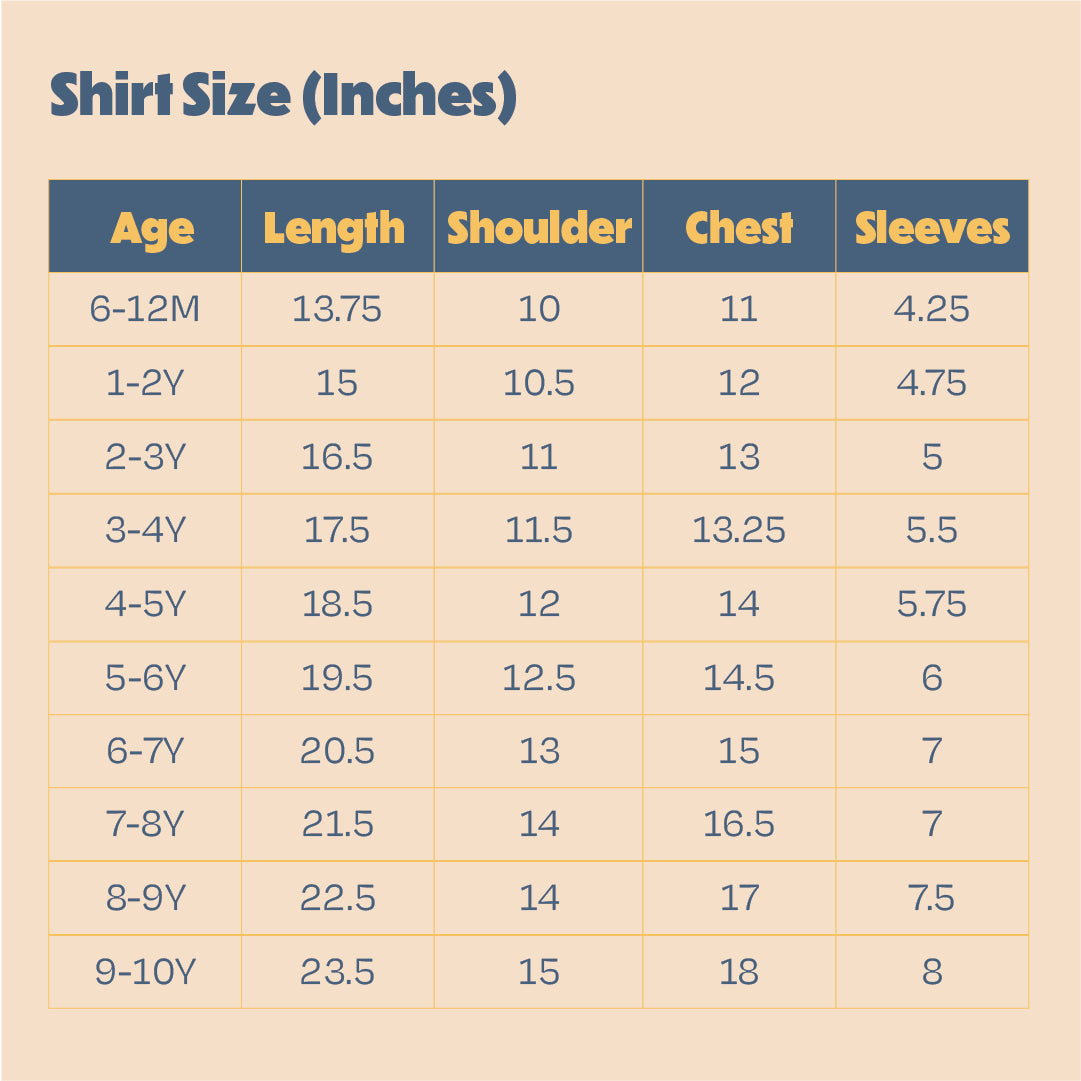Screen dimensions: 1081x1081
Task: Select the 8-9Y age cell
Action: tap(145, 898)
